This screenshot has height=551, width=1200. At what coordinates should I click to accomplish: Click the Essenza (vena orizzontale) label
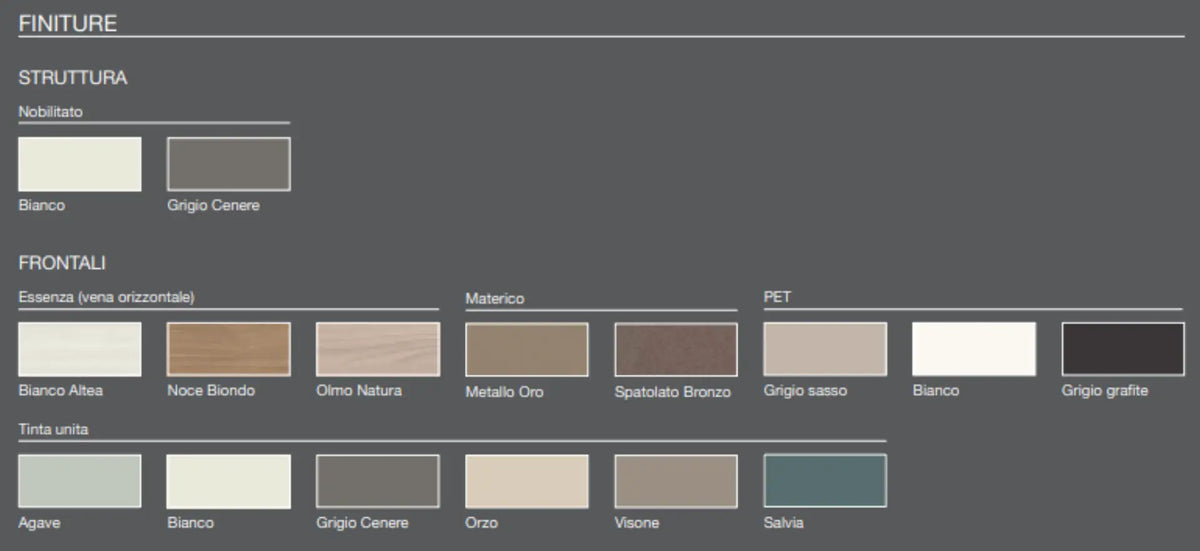(106, 298)
